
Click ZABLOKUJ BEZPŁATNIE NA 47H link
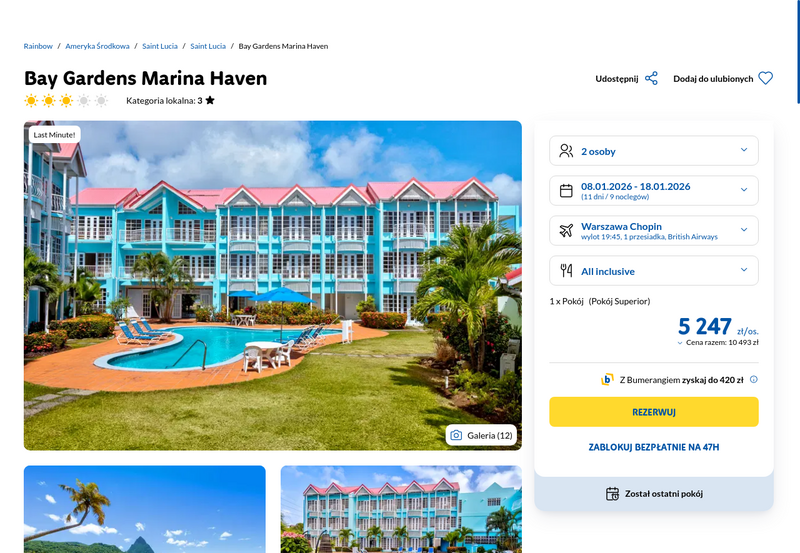click(x=654, y=447)
